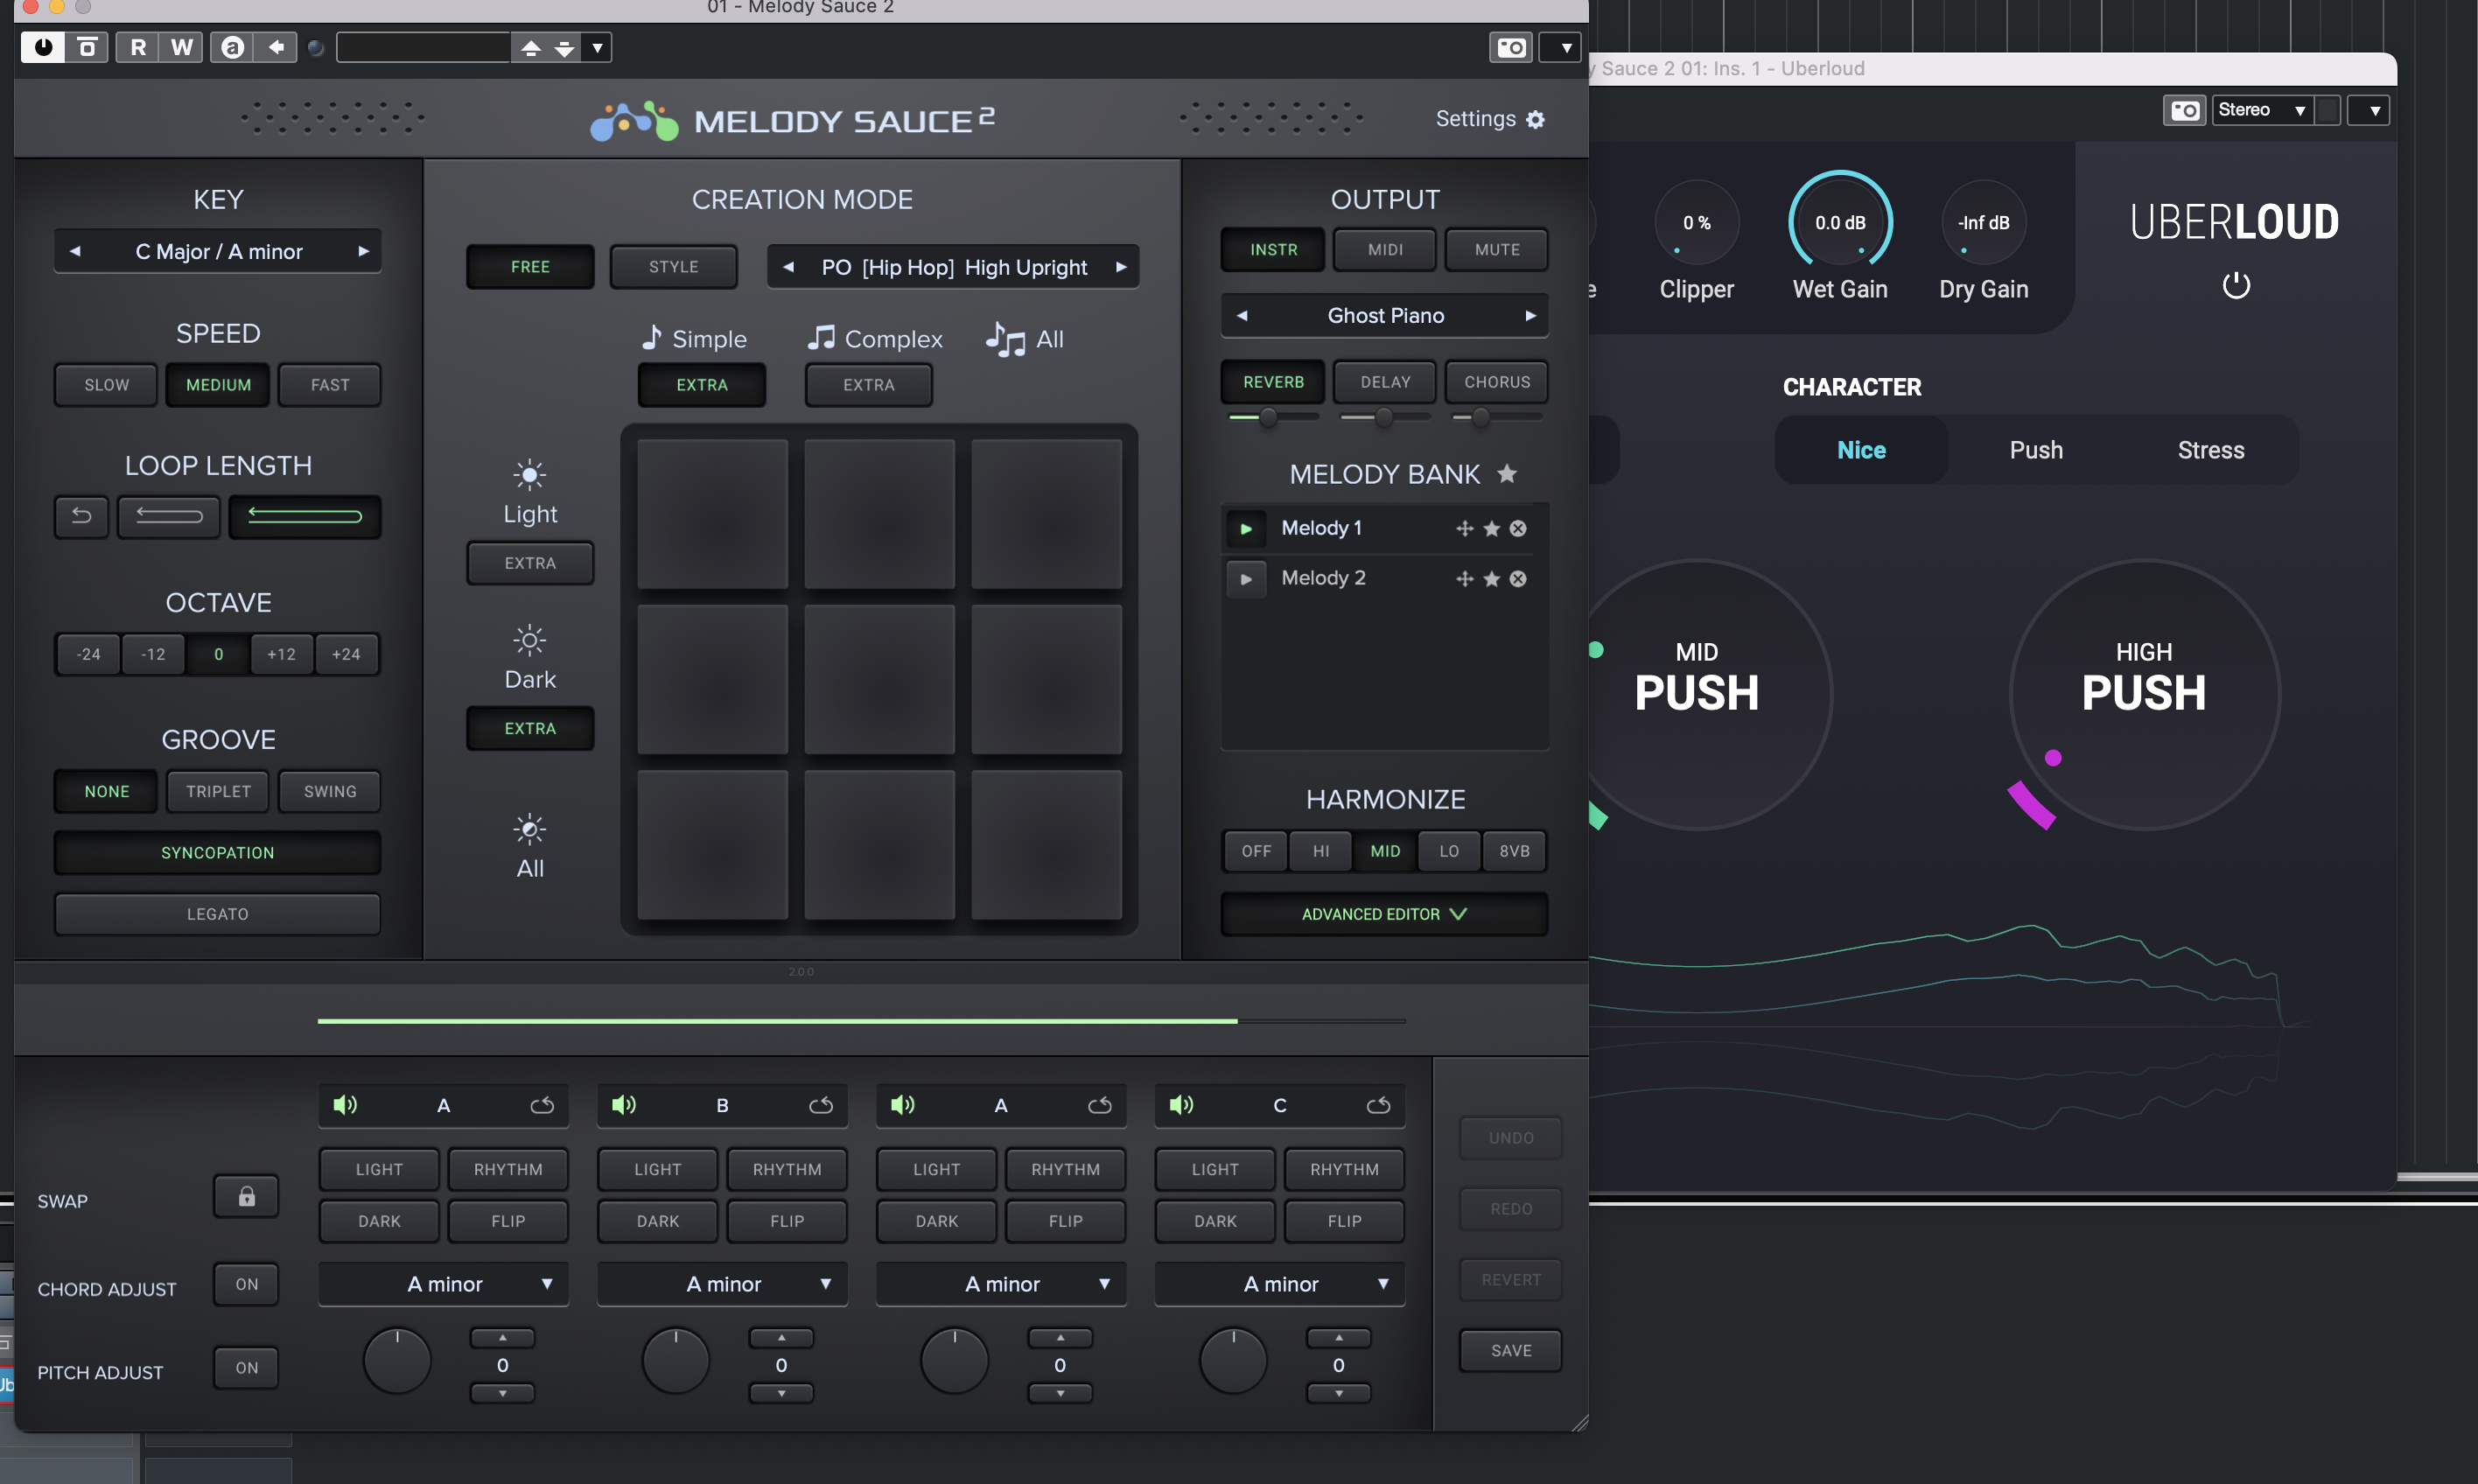Set speed to FAST
The width and height of the screenshot is (2478, 1484).
coord(330,385)
